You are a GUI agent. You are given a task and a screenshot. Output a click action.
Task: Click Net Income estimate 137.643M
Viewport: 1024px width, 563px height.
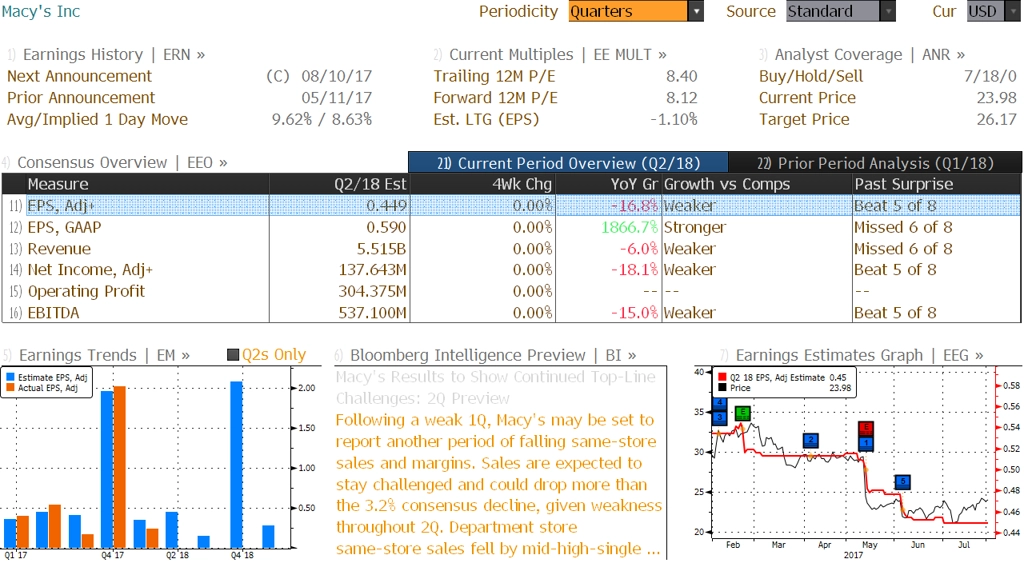[372, 270]
